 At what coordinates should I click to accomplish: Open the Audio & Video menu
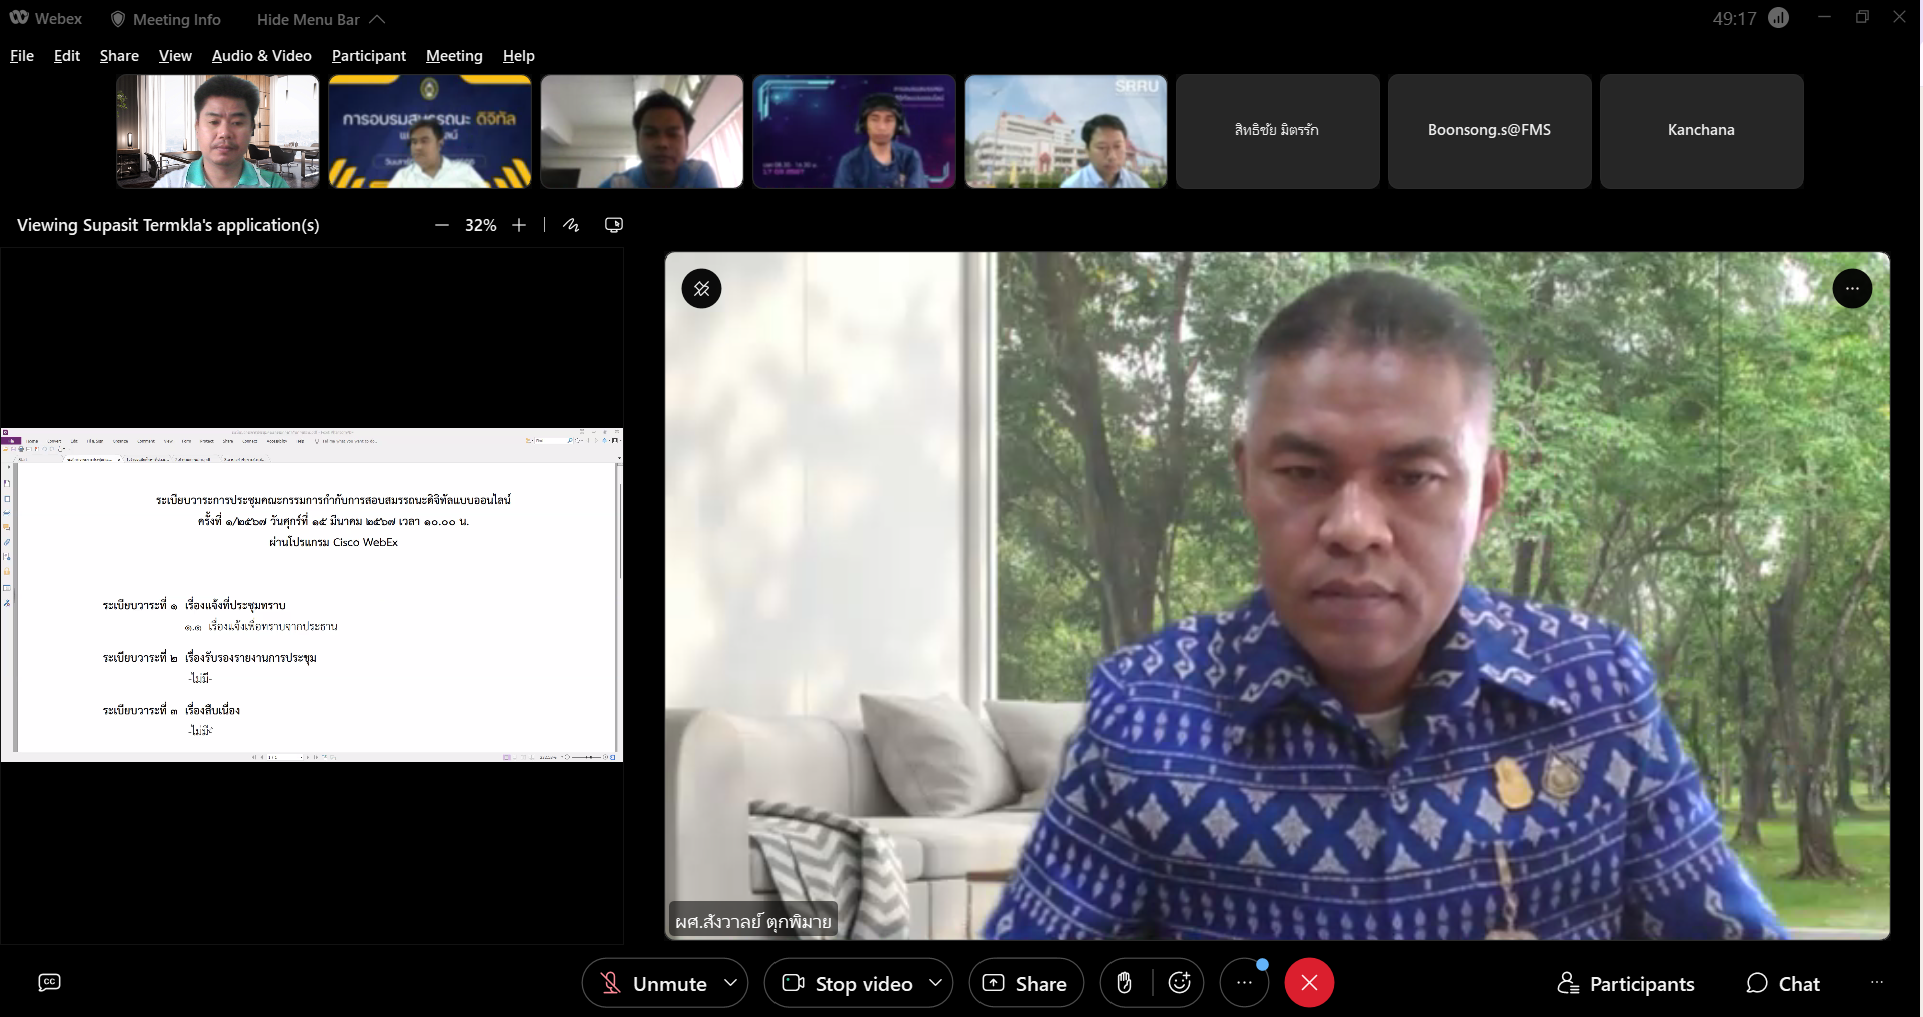pyautogui.click(x=262, y=56)
